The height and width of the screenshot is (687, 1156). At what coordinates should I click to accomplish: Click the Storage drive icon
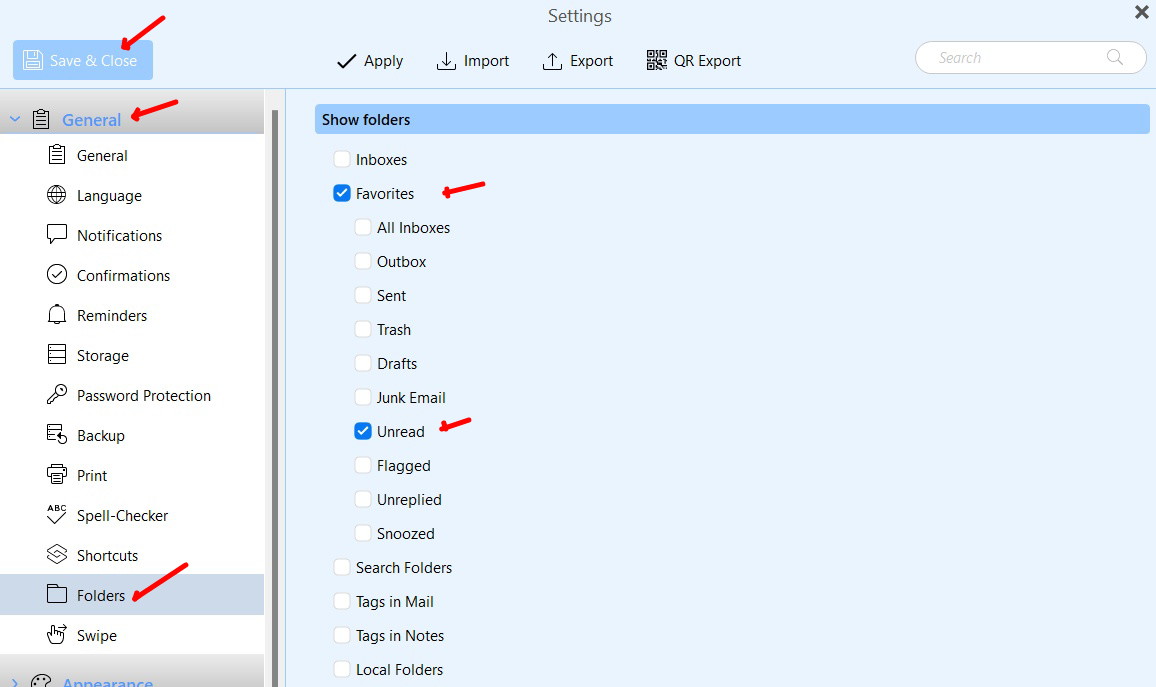(57, 354)
